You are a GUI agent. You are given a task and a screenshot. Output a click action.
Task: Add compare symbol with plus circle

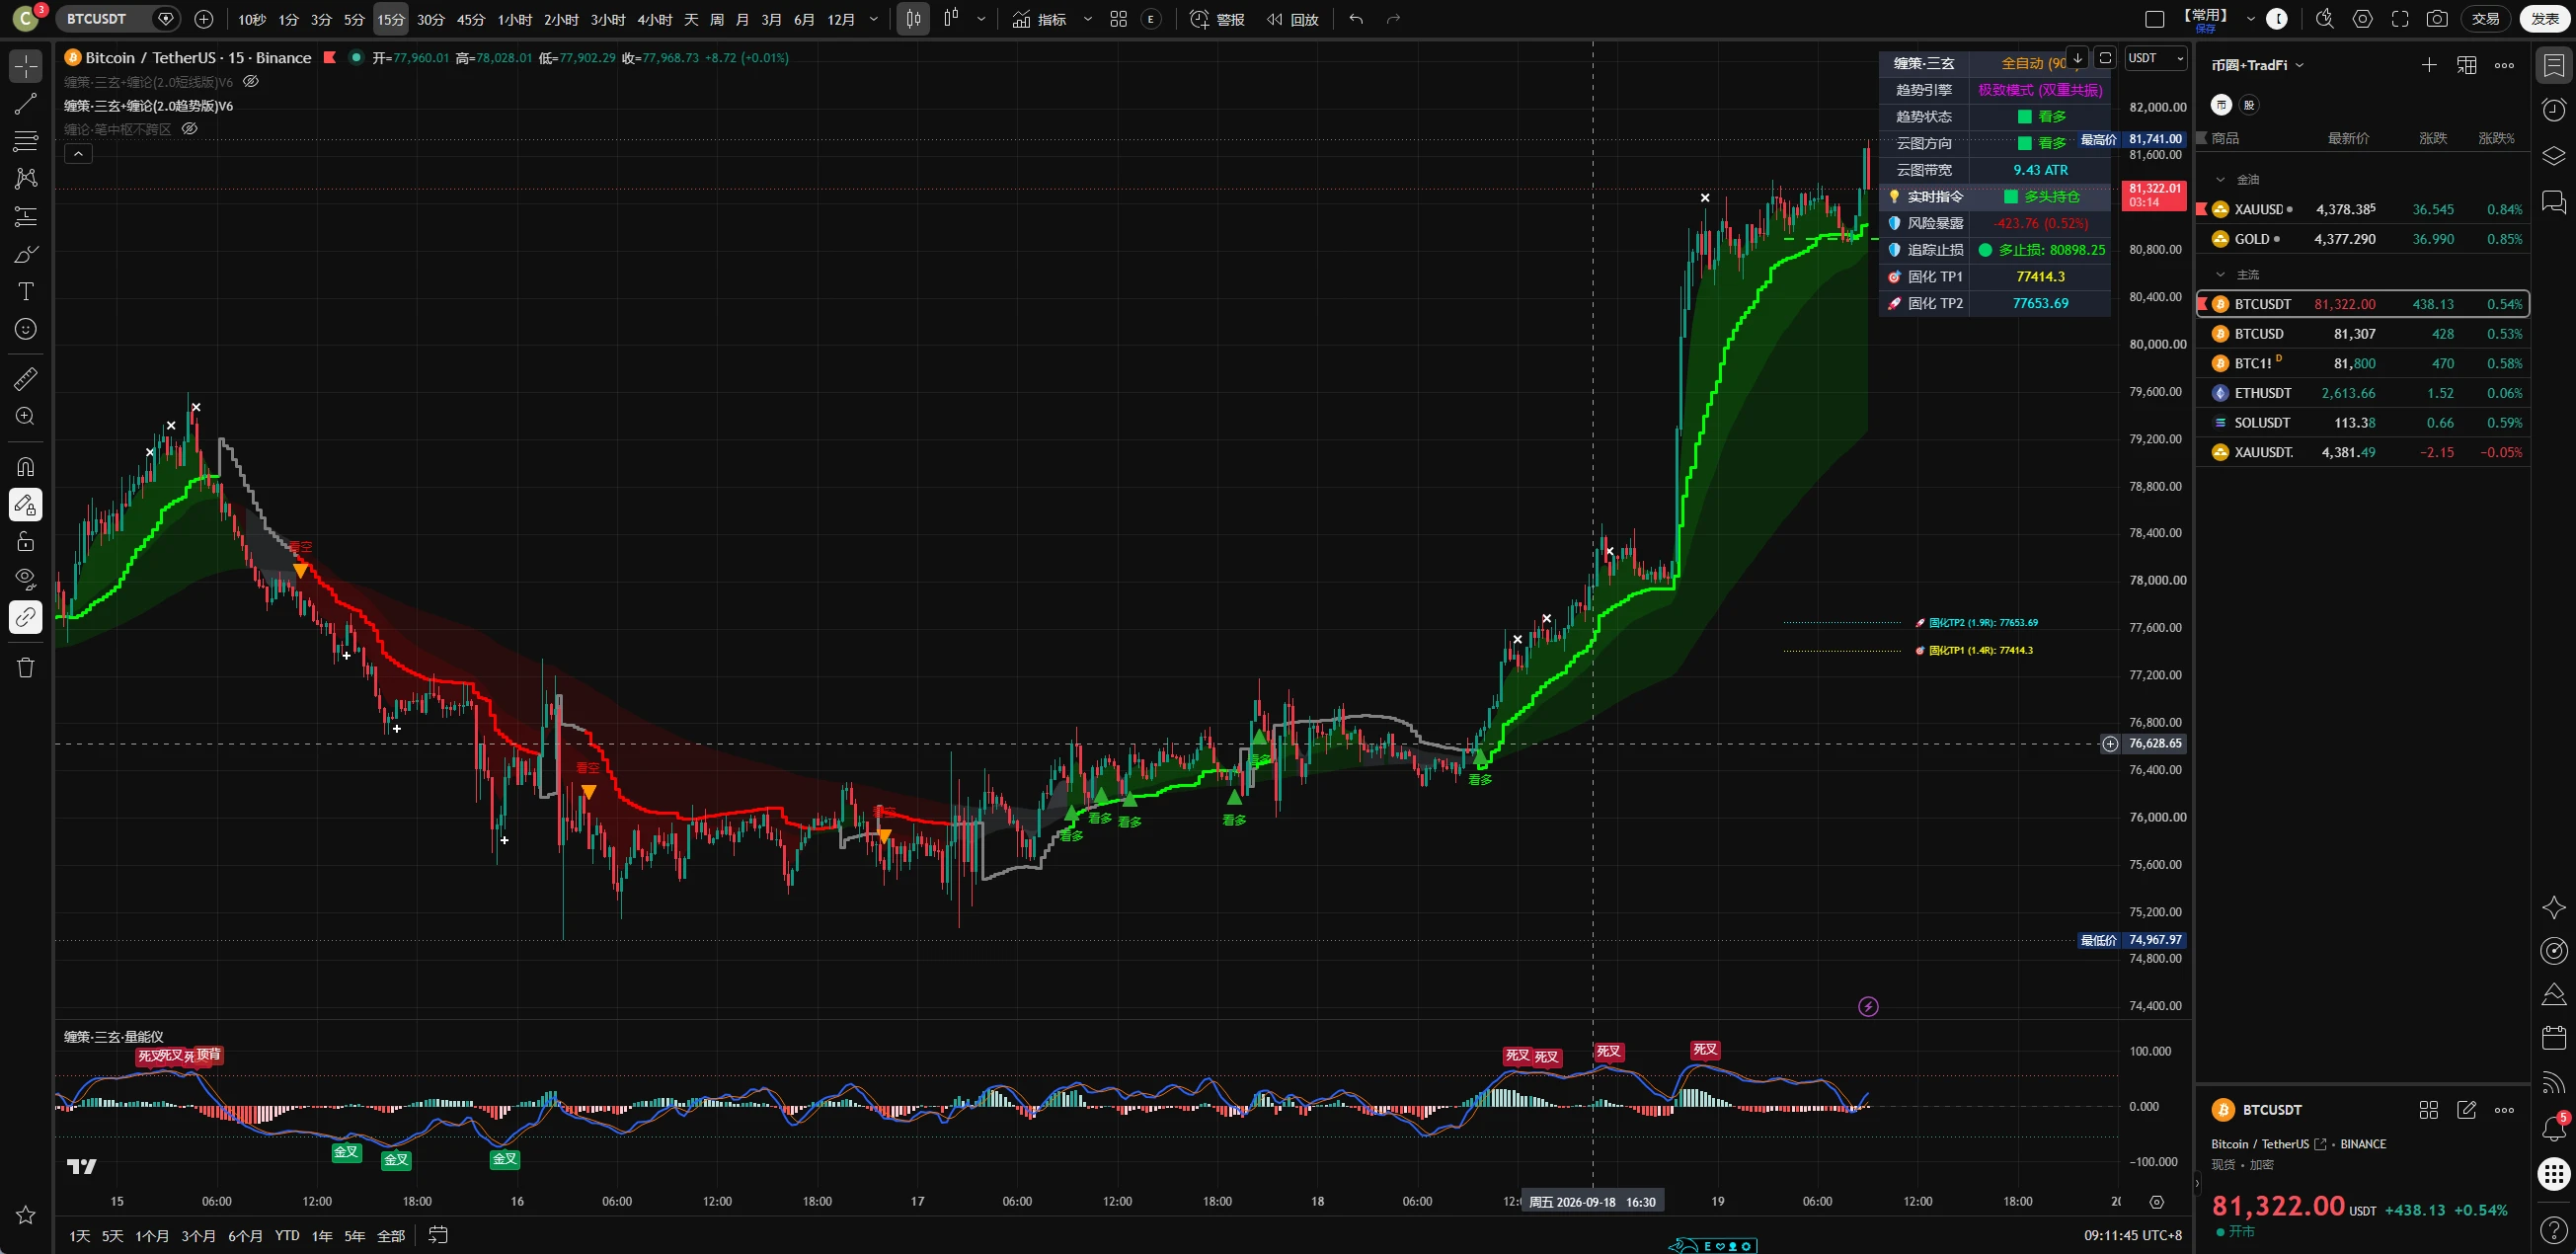point(204,19)
